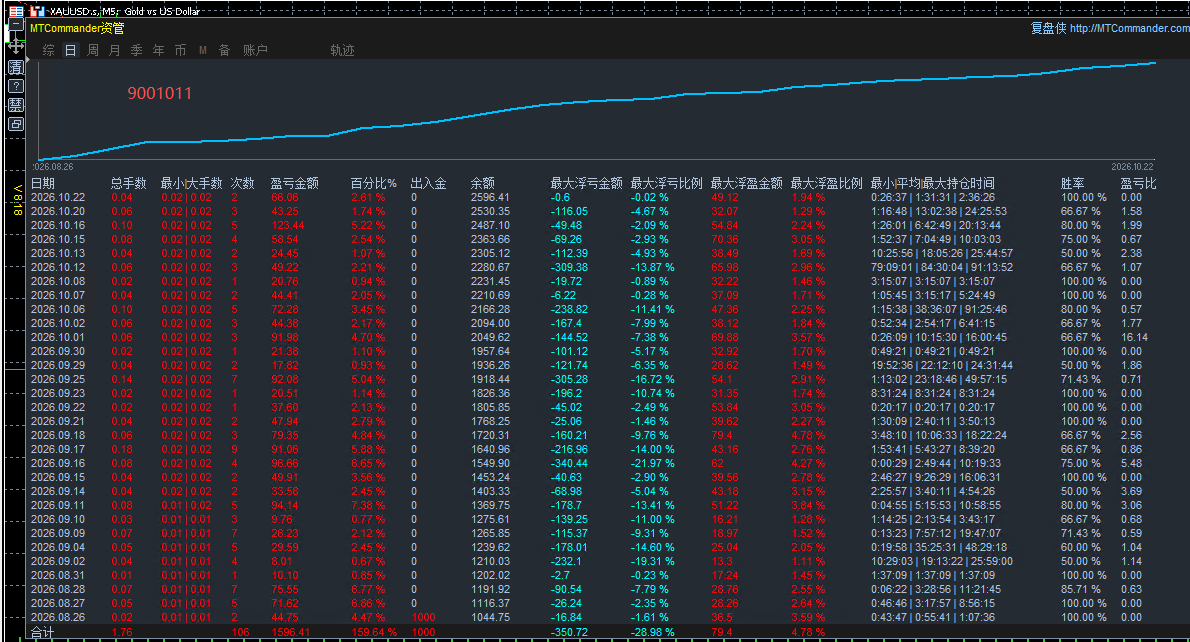
Task: Select the 备 tab
Action: (225, 50)
